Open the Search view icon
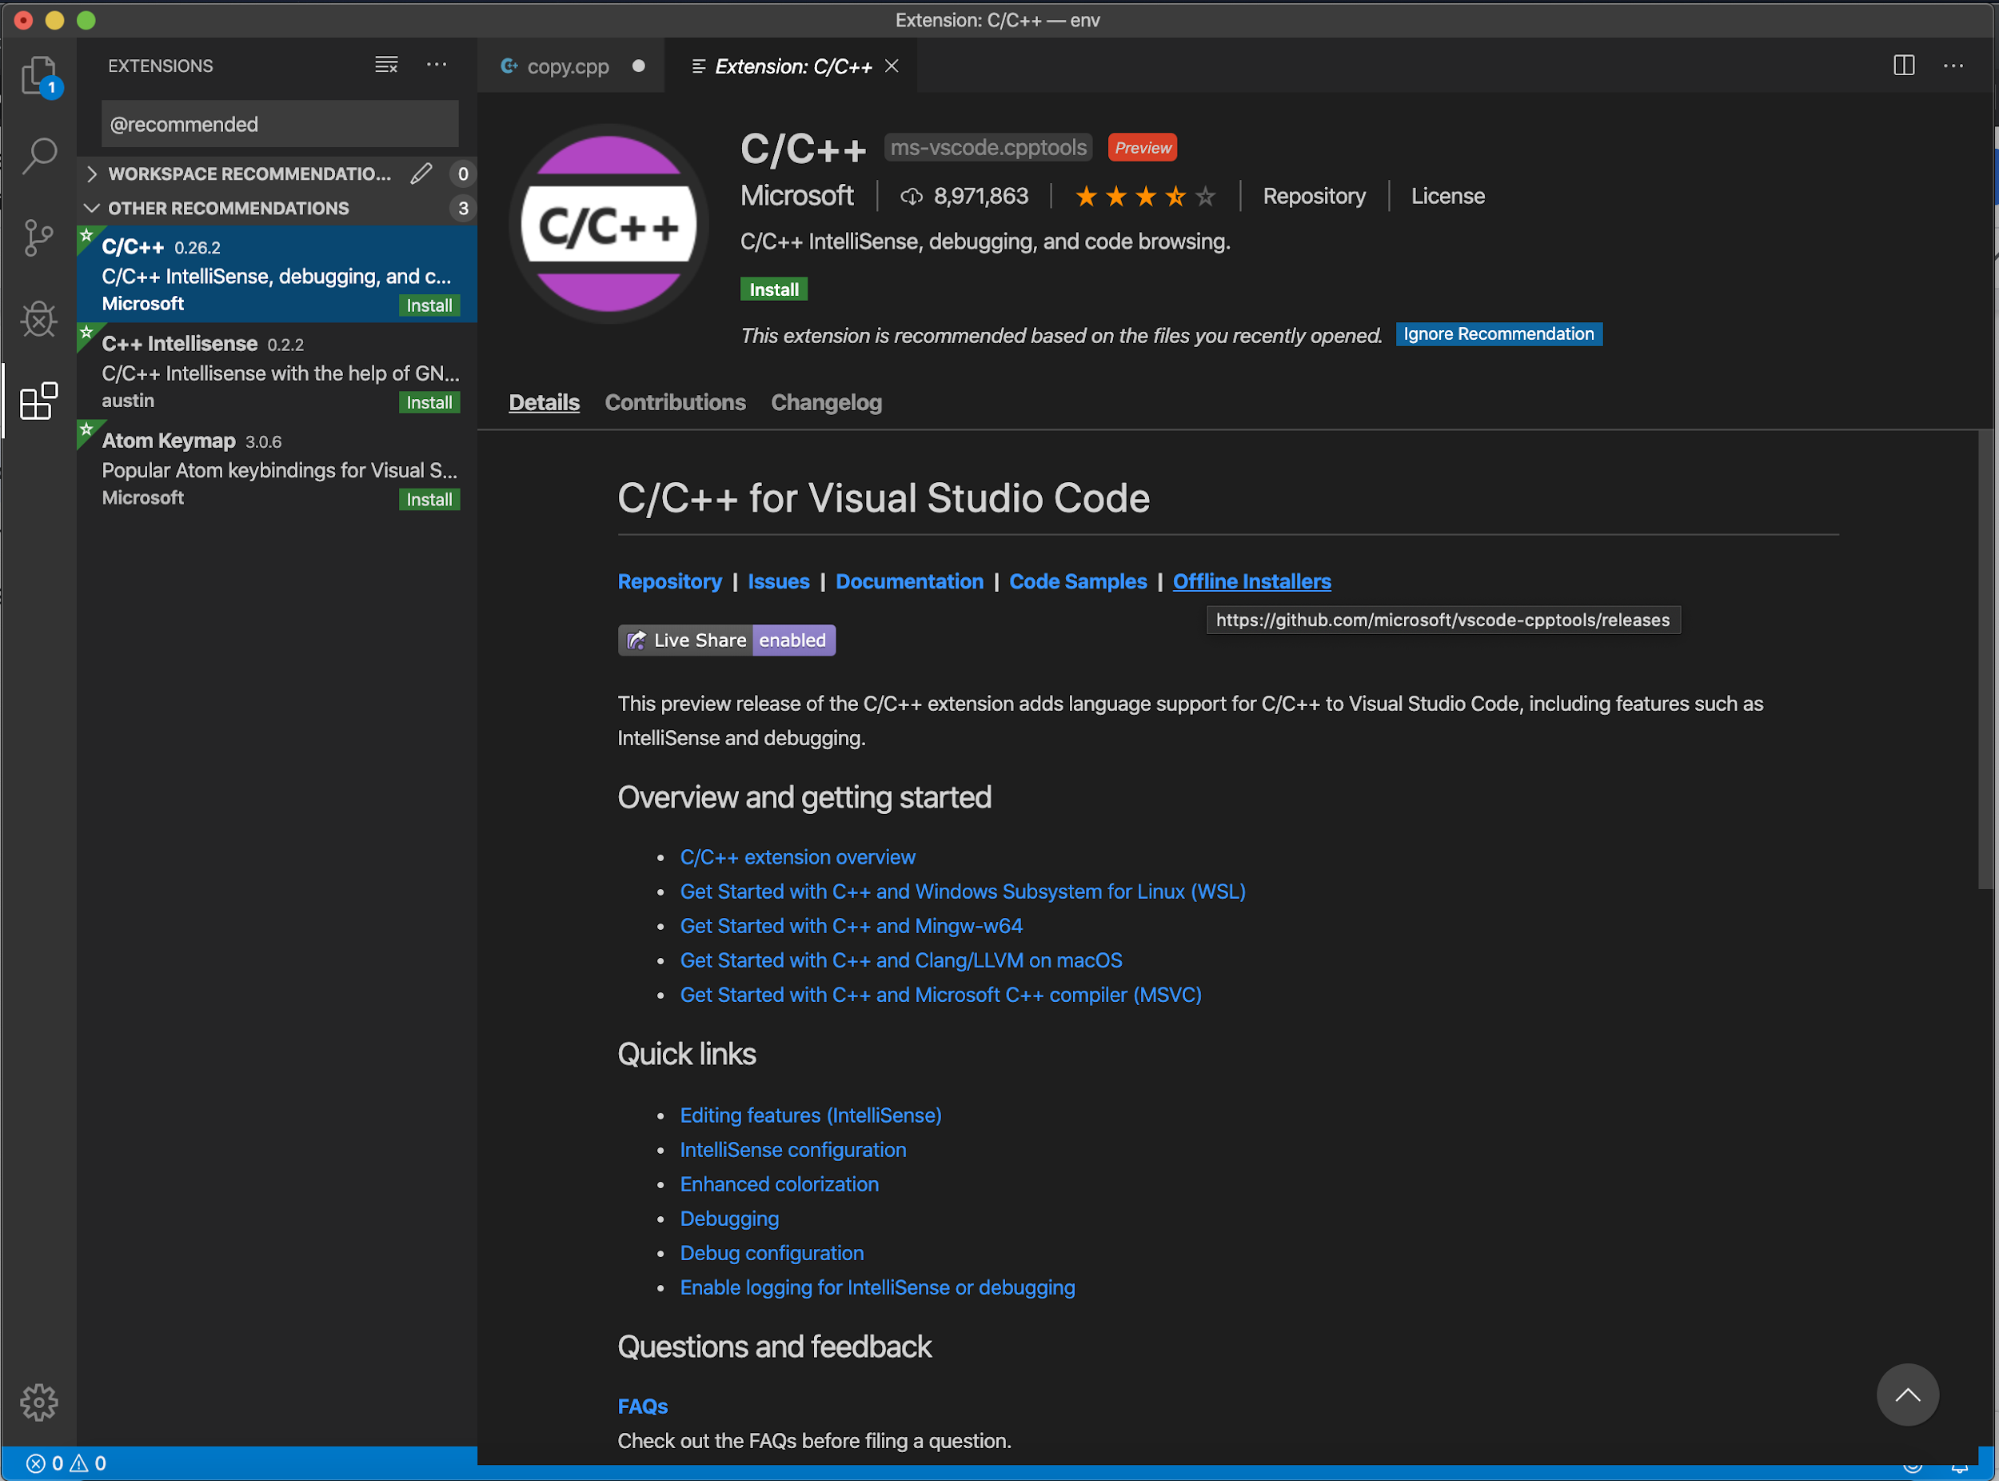The image size is (1999, 1481). click(39, 156)
